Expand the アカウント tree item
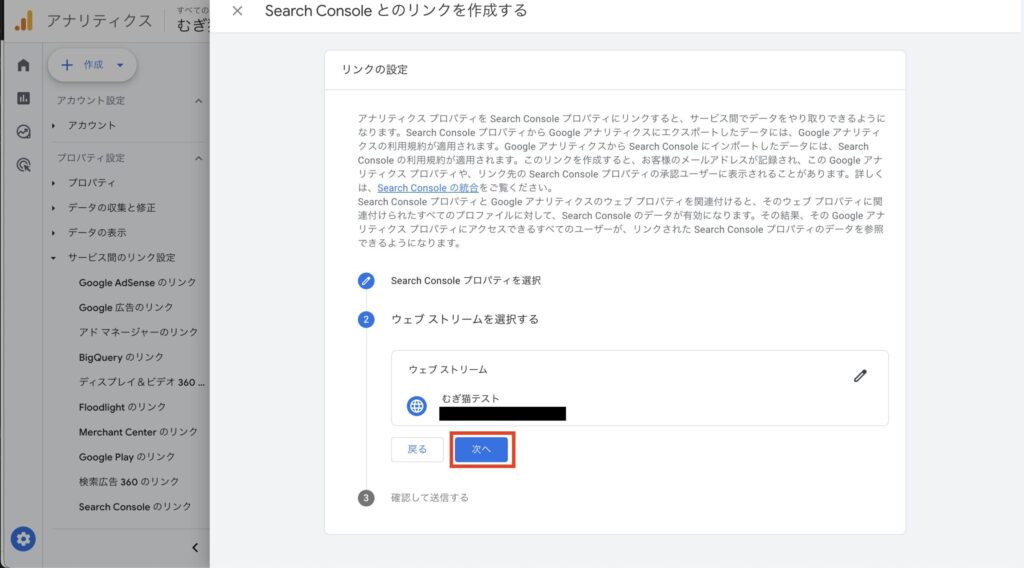This screenshot has height=568, width=1024. [x=54, y=125]
